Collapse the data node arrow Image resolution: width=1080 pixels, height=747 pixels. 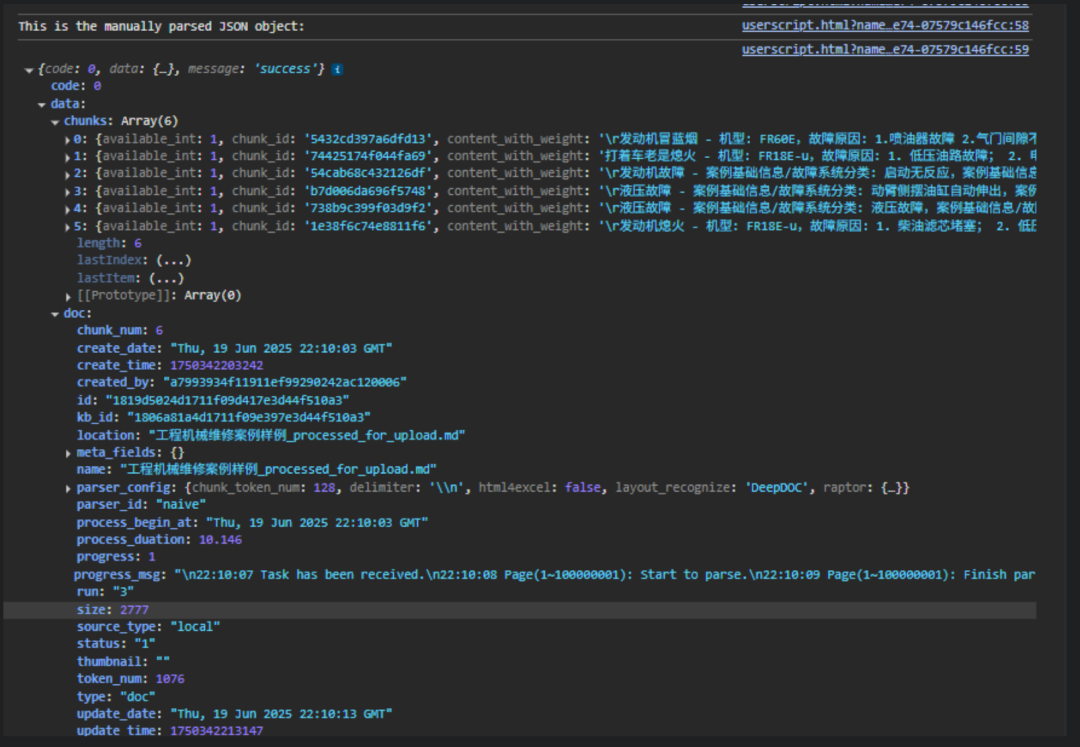[42, 104]
